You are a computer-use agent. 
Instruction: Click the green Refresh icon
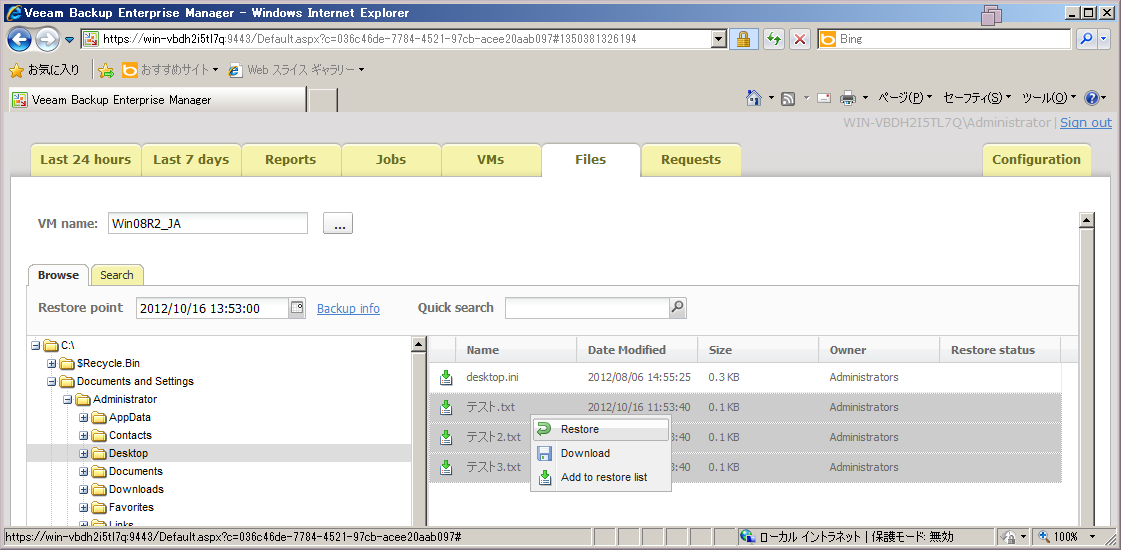(774, 39)
